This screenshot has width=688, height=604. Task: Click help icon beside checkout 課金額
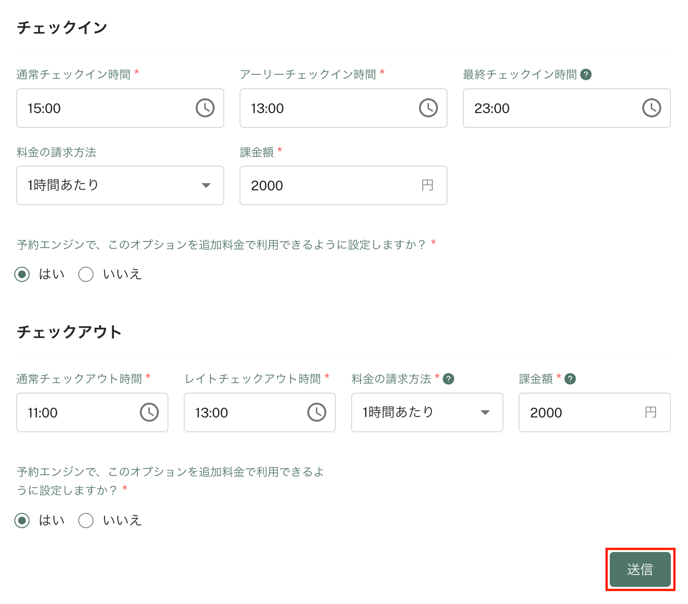click(570, 379)
